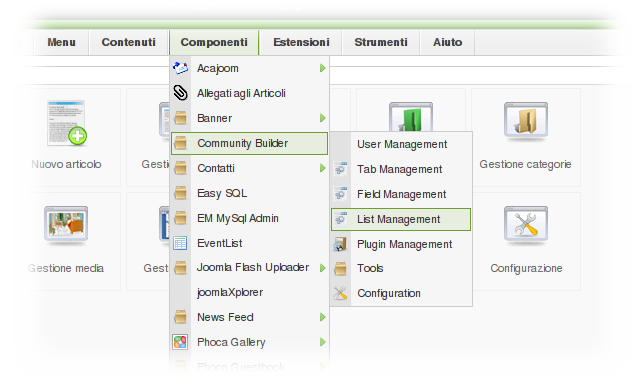This screenshot has width=633, height=378.
Task: Expand the Banner submenu arrow
Action: point(322,118)
